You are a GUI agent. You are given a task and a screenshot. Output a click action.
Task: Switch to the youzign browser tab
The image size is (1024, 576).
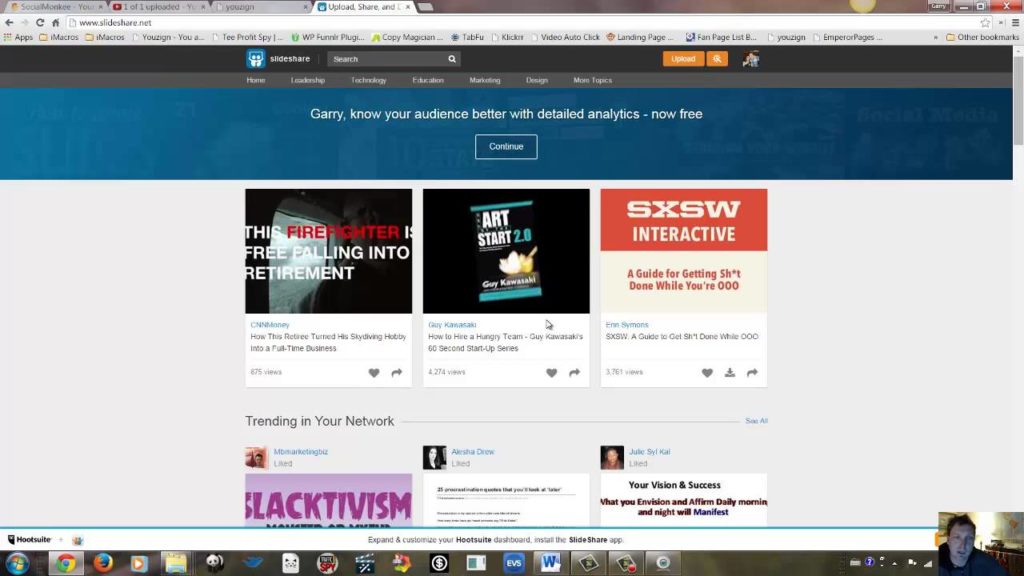[261, 7]
